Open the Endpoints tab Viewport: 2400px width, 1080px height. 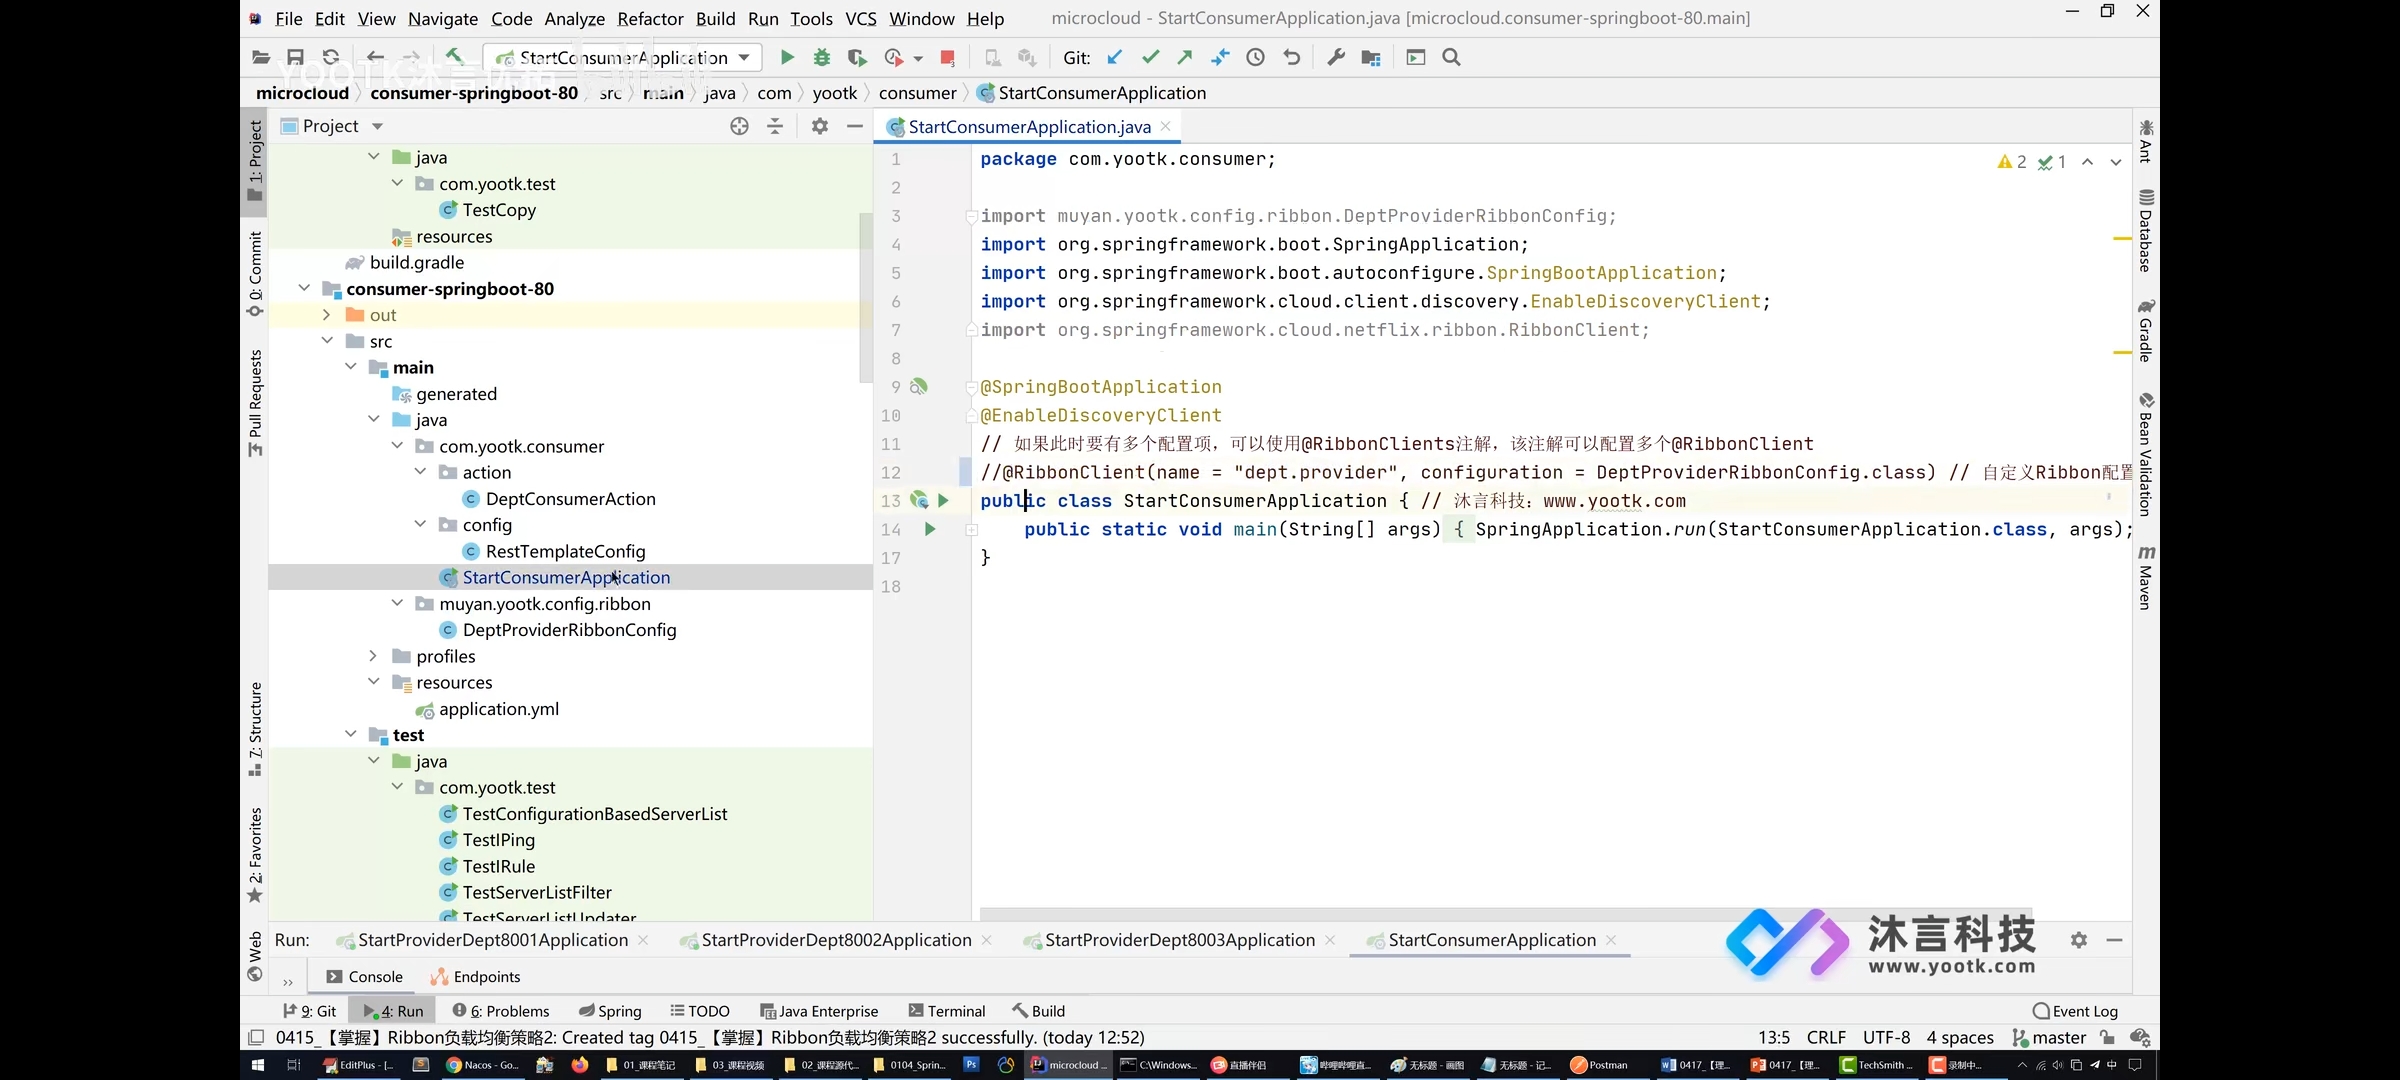(475, 977)
